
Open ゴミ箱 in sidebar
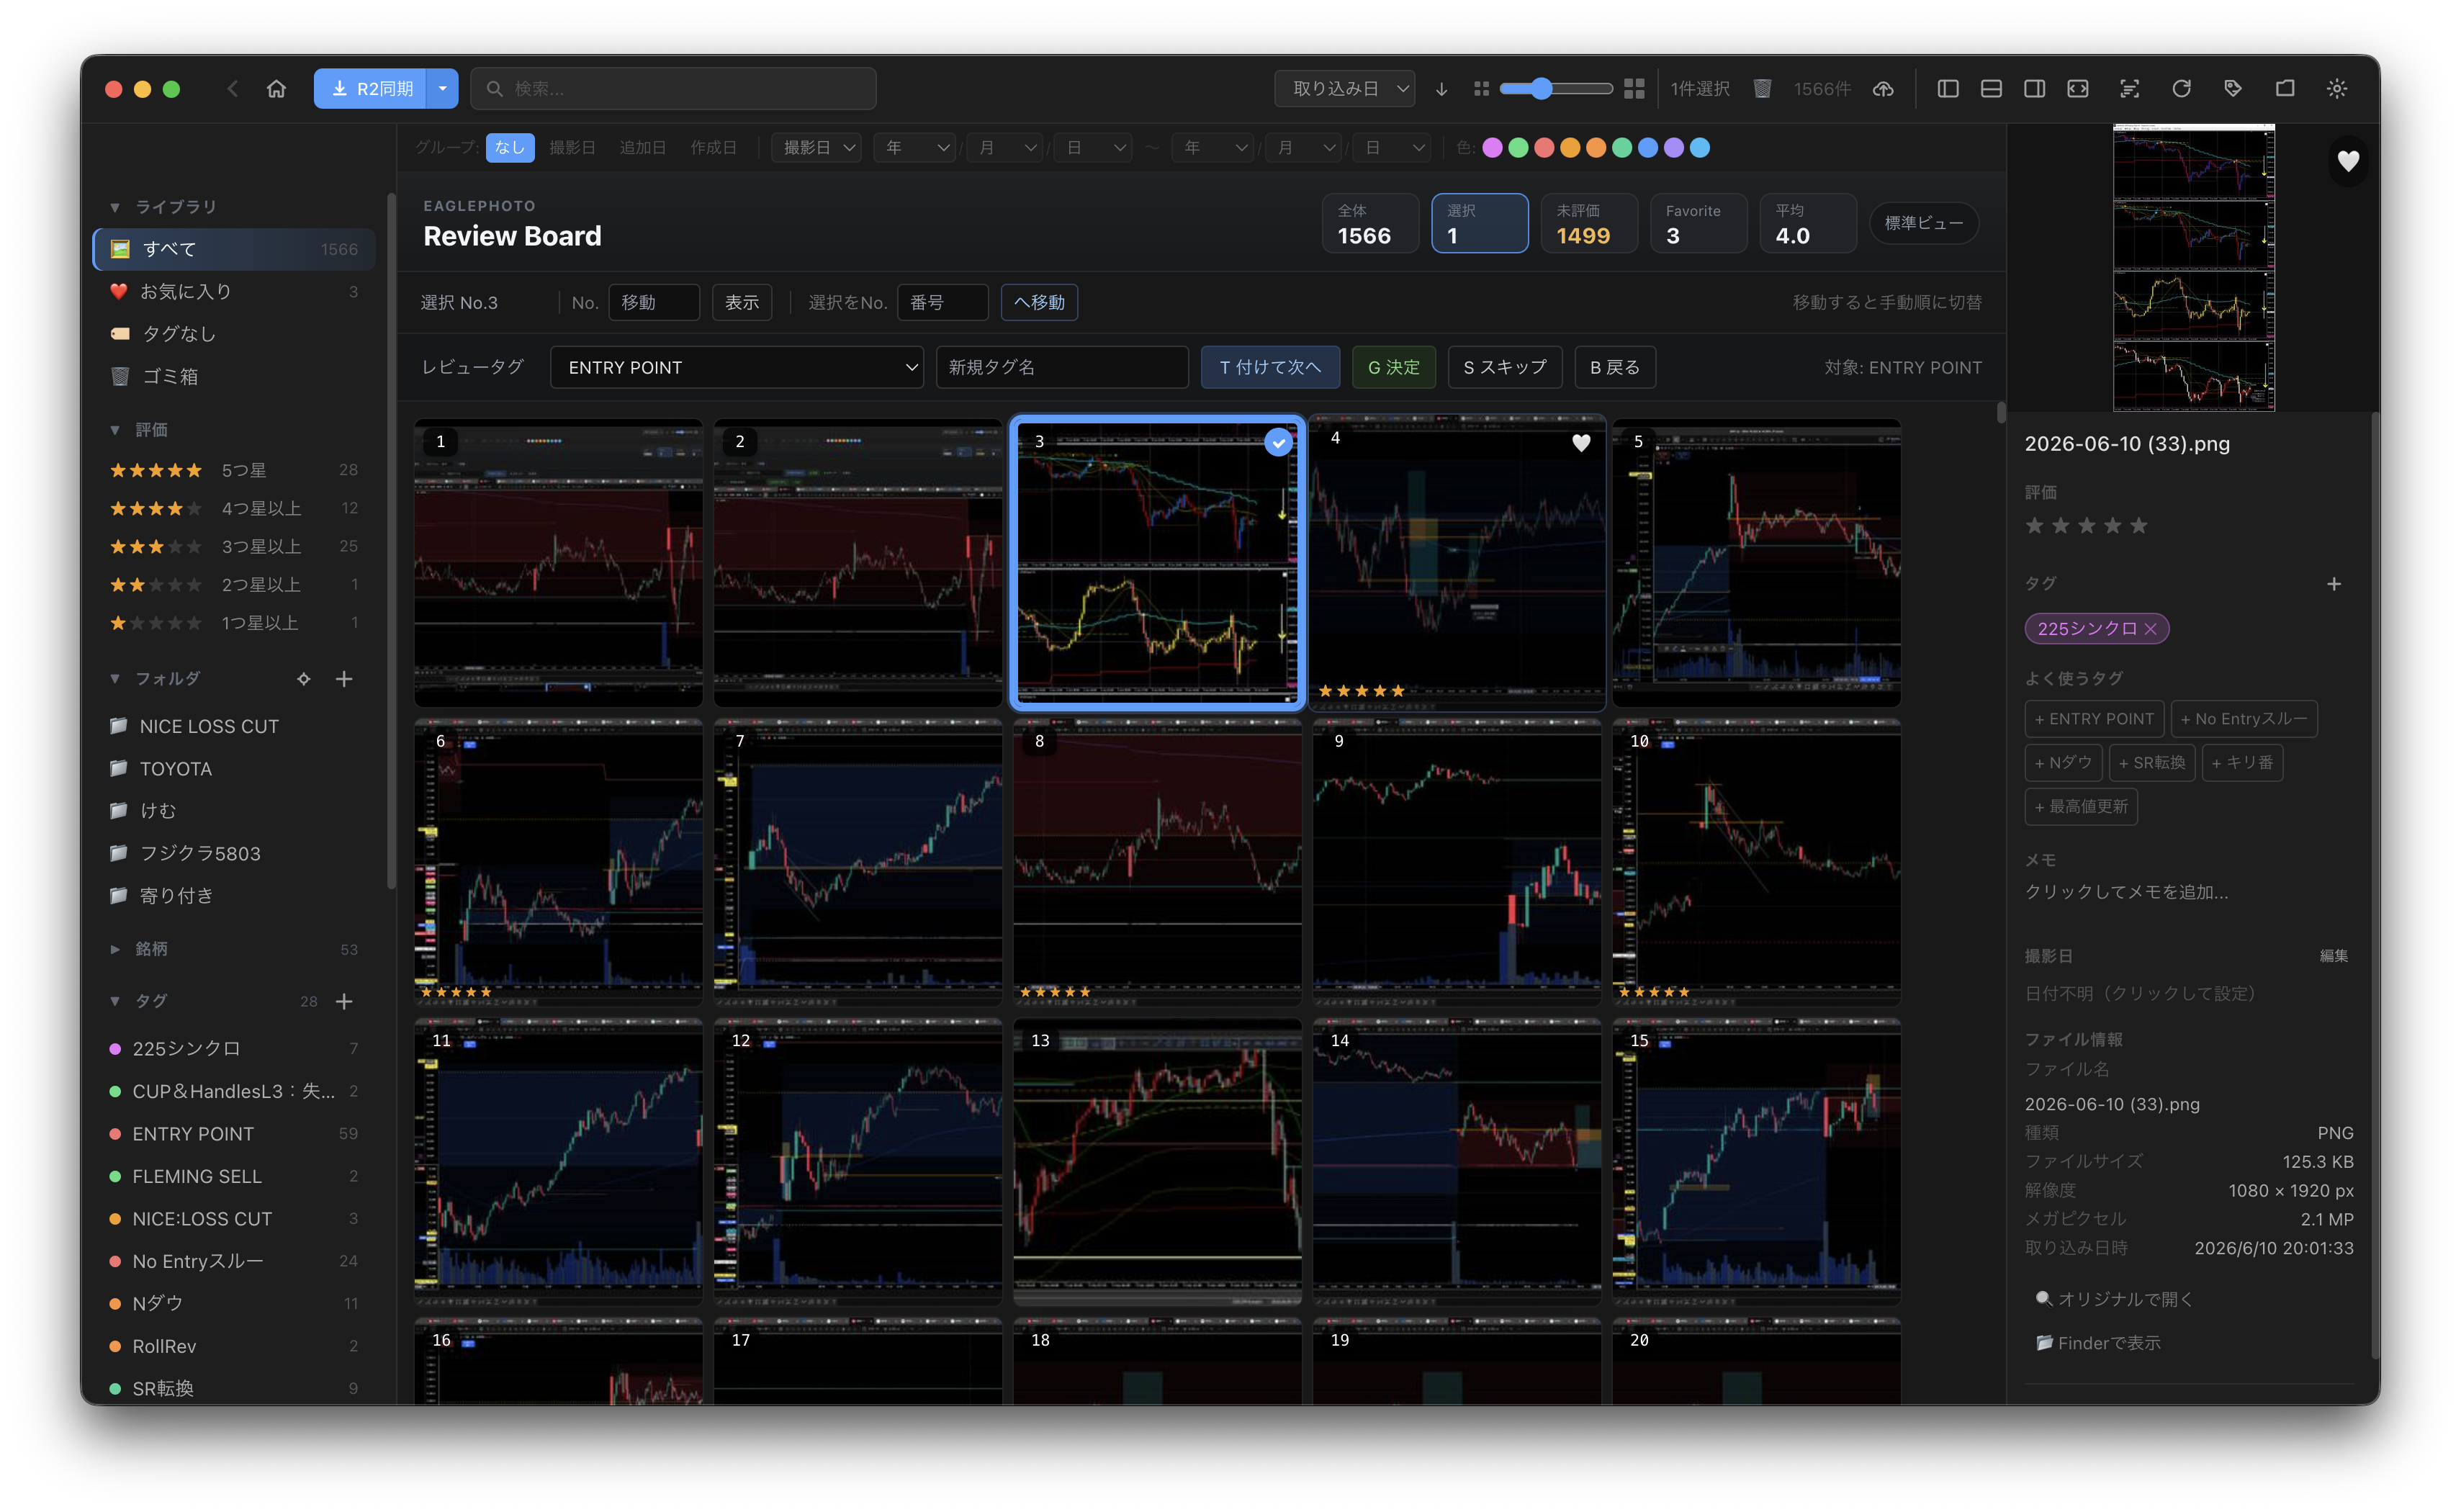(x=234, y=377)
